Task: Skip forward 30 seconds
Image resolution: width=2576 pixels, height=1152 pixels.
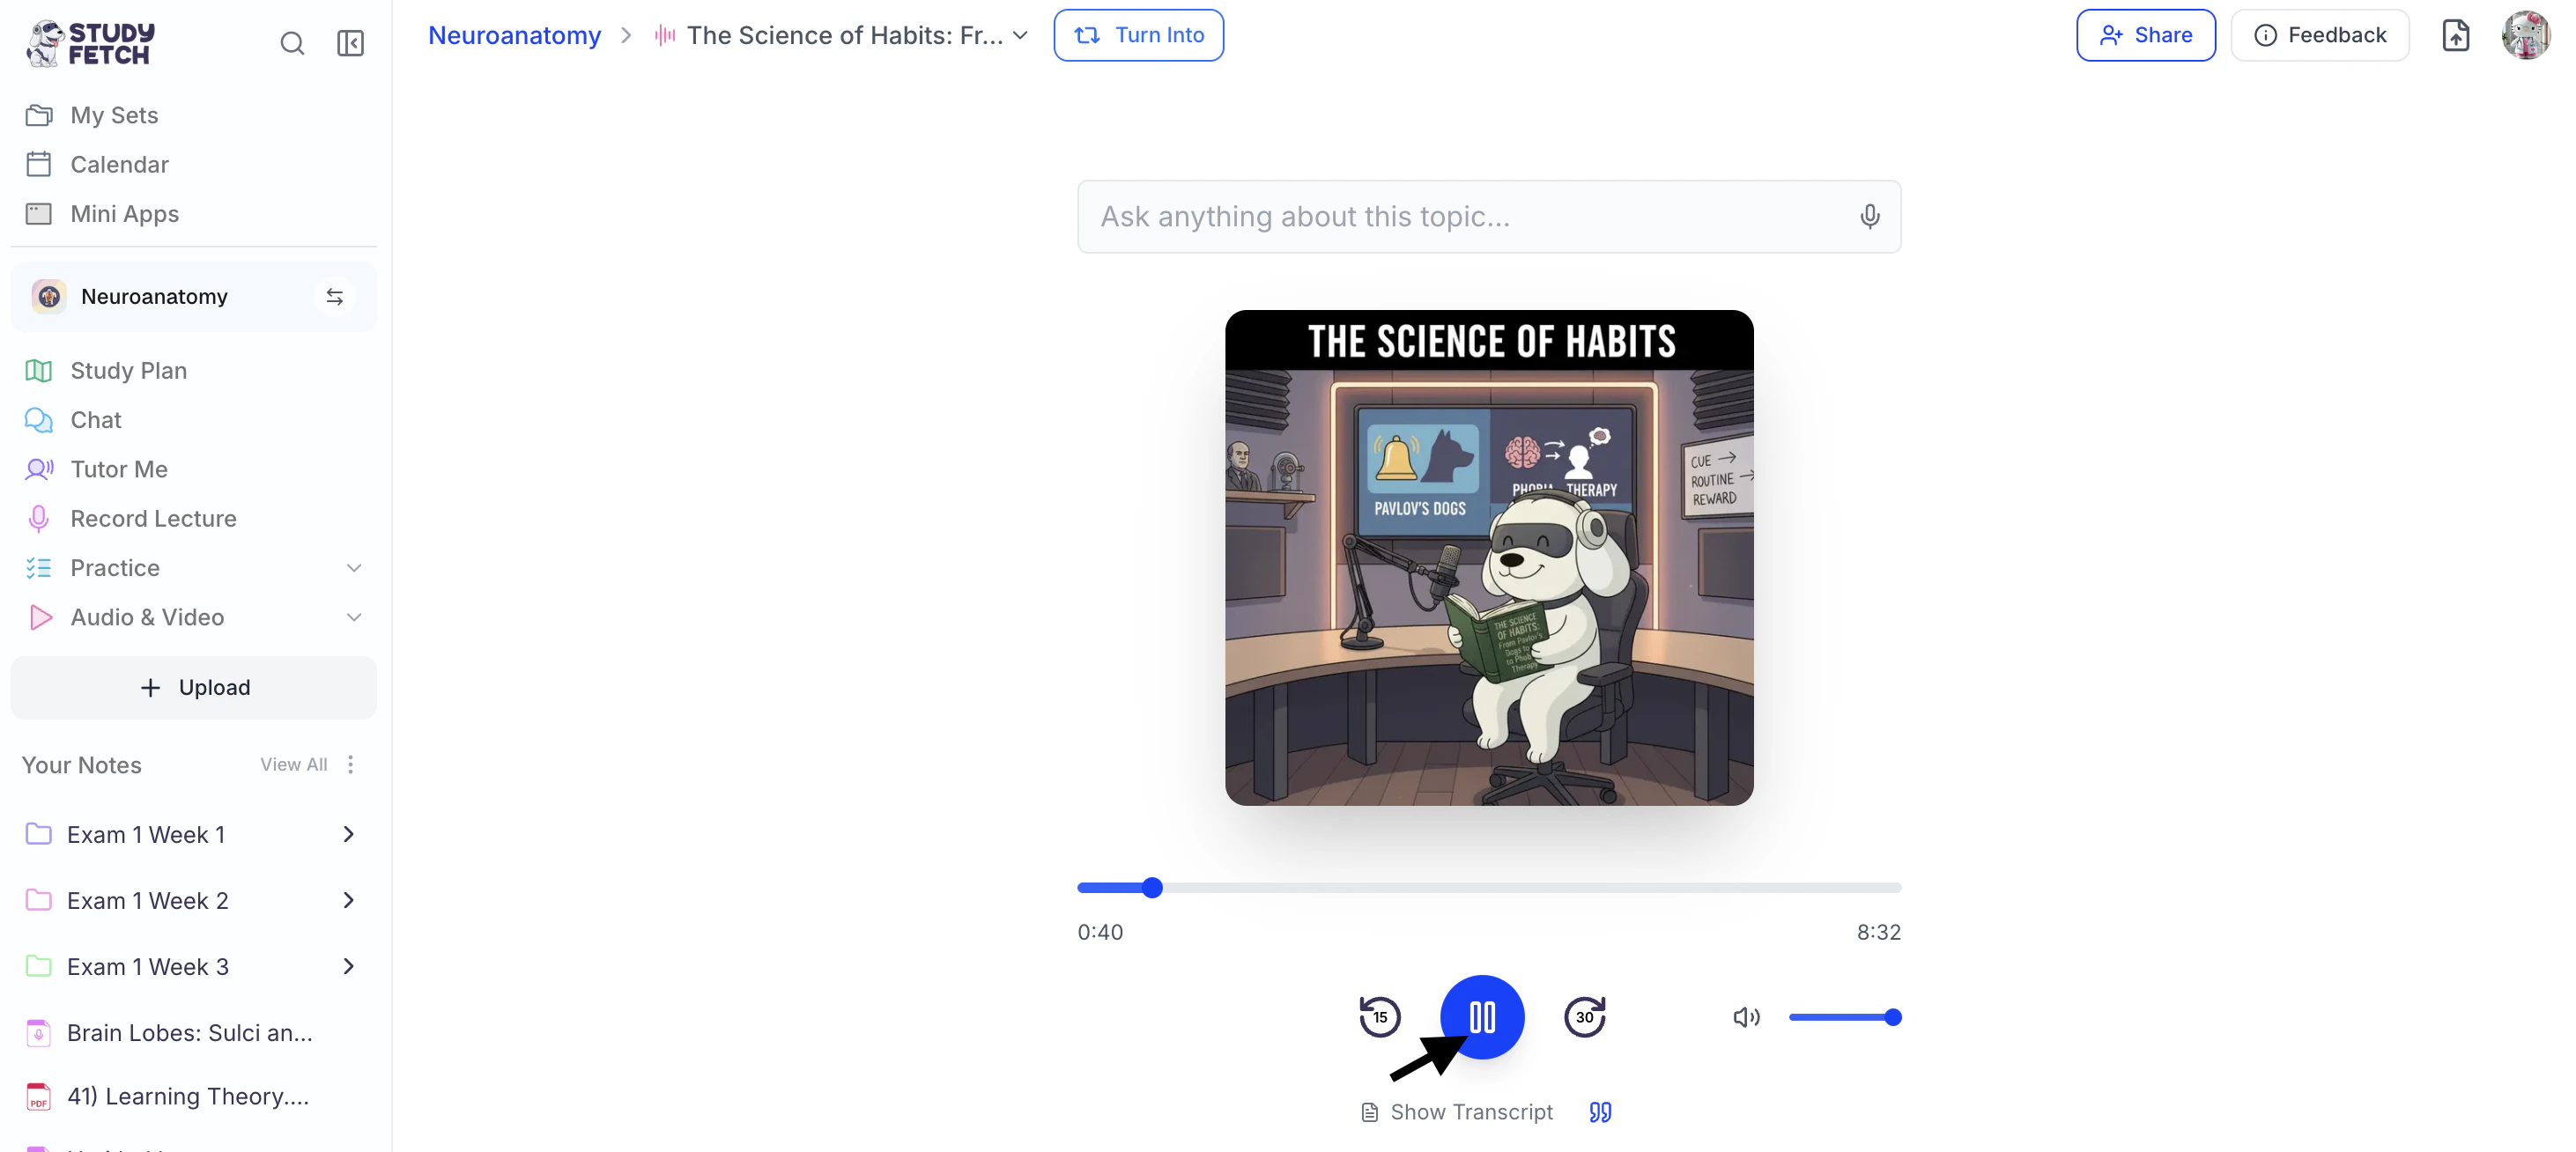Action: (x=1584, y=1017)
